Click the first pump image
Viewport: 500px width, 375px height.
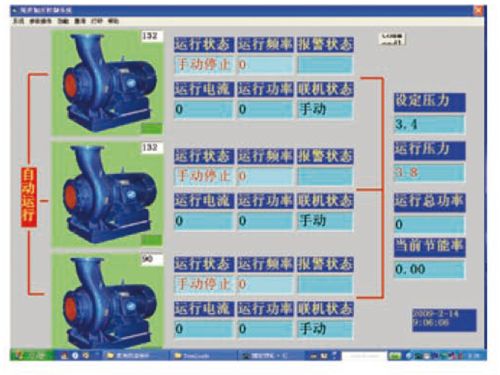point(107,83)
